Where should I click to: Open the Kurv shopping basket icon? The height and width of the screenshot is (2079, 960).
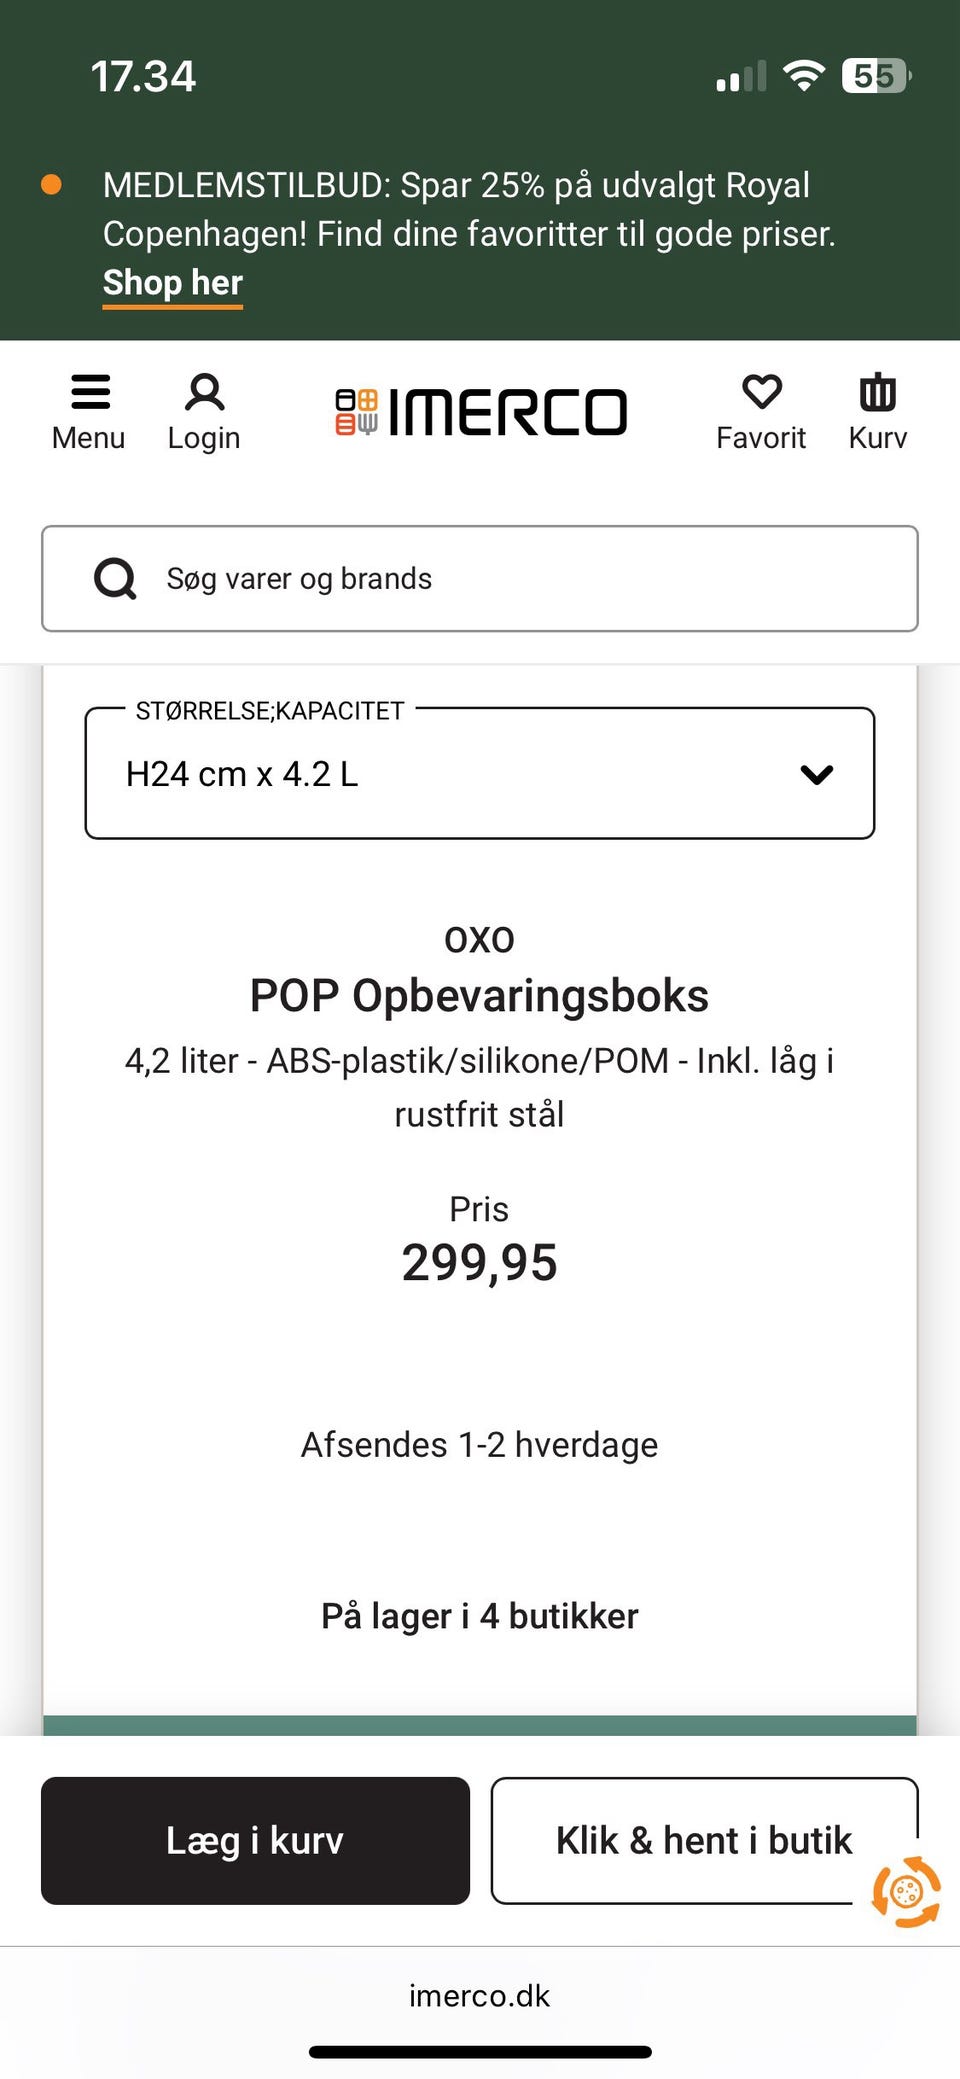(877, 393)
